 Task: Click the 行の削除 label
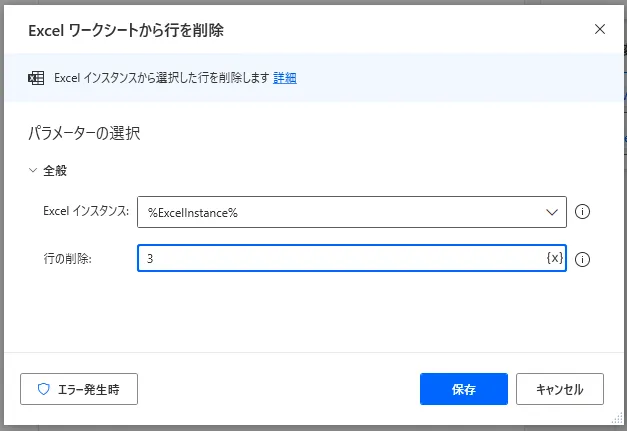[69, 259]
